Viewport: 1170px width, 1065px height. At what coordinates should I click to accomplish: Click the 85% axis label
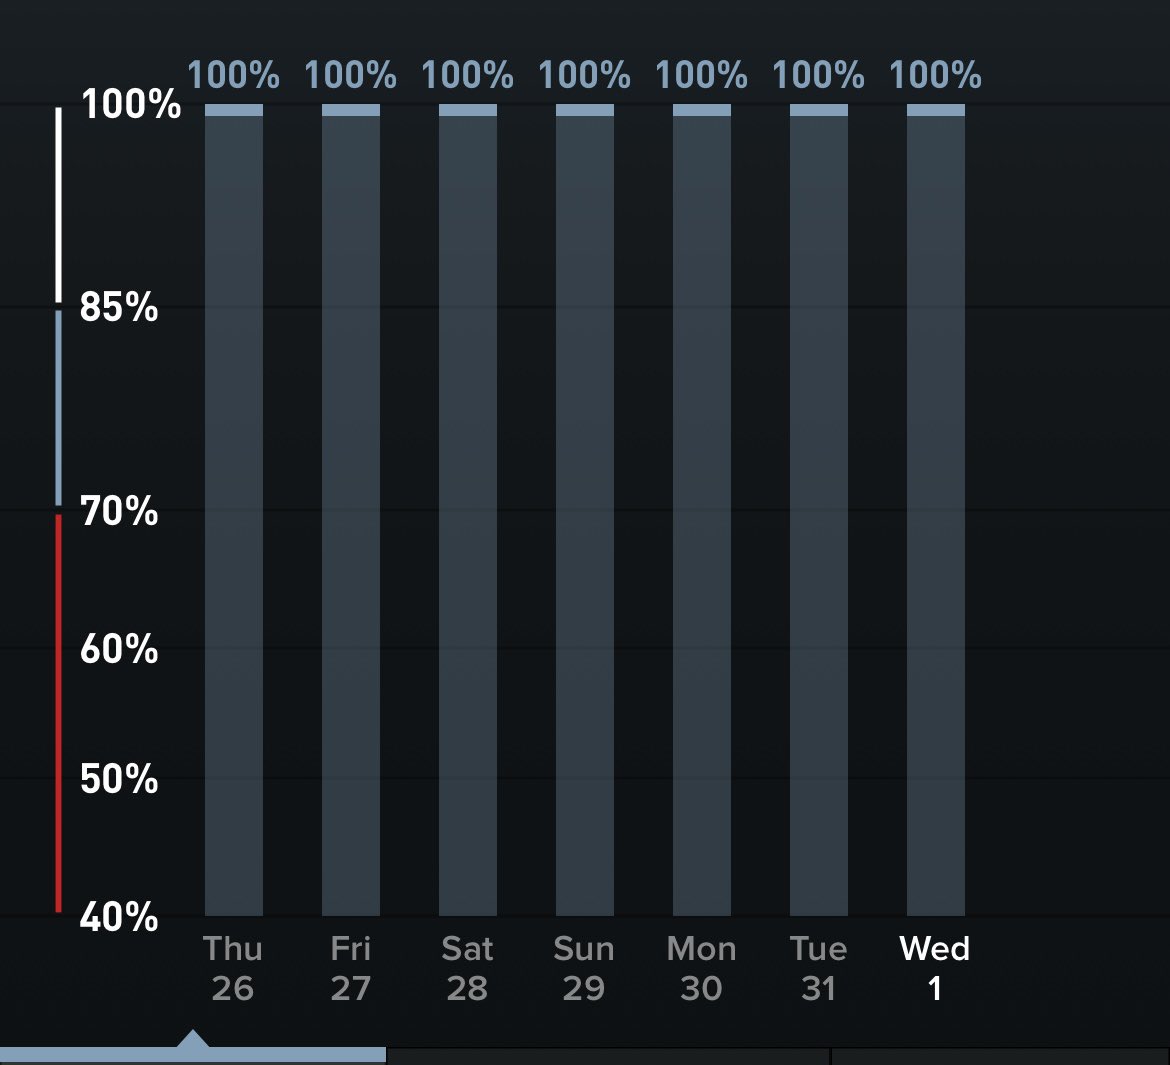(119, 308)
